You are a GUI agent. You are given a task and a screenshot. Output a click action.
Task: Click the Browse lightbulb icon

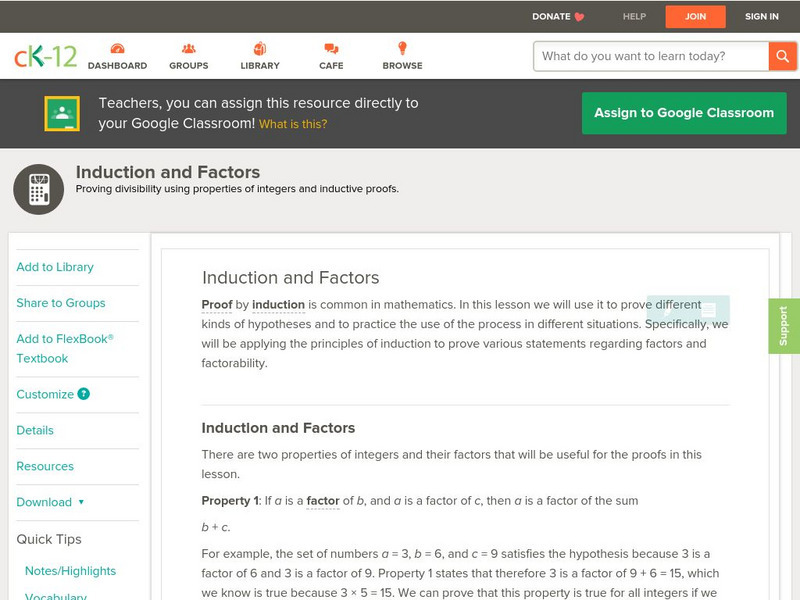402,49
